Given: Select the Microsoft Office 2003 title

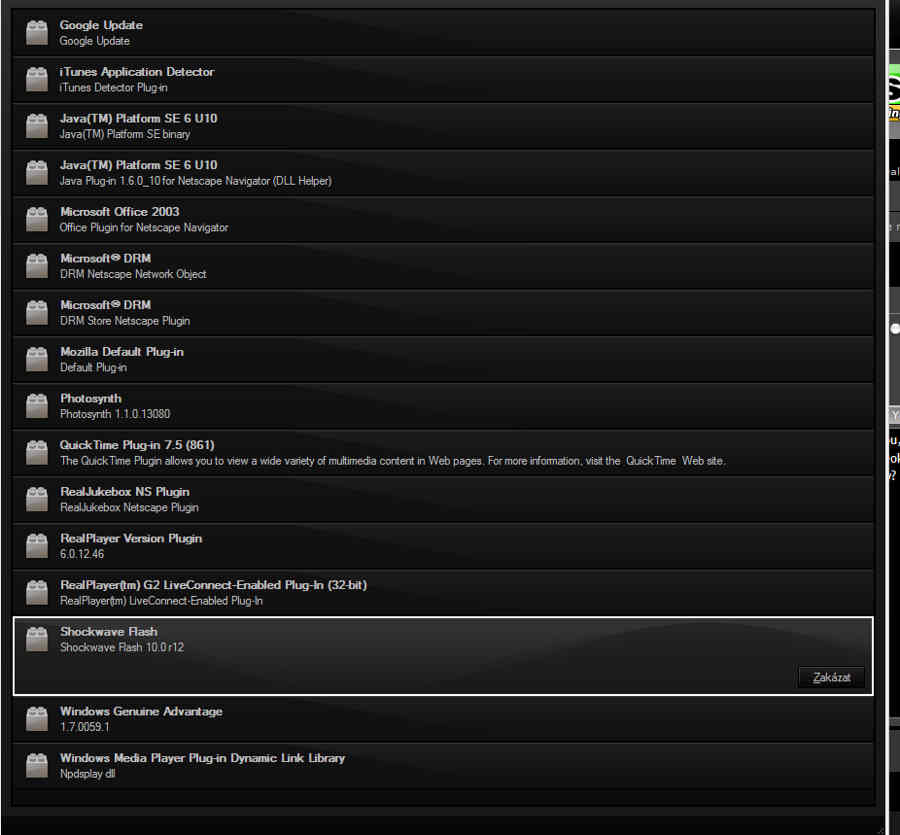Looking at the screenshot, I should [x=119, y=212].
